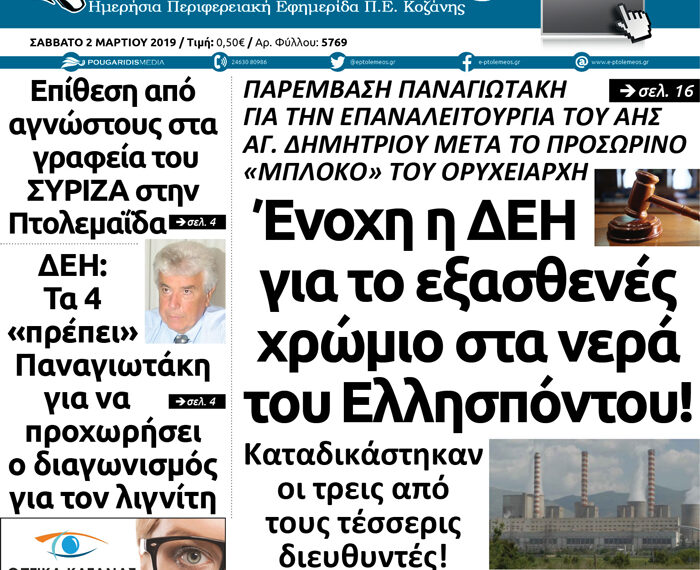The image size is (700, 570).
Task: Click phone number 24630 80986
Action: [x=249, y=62]
